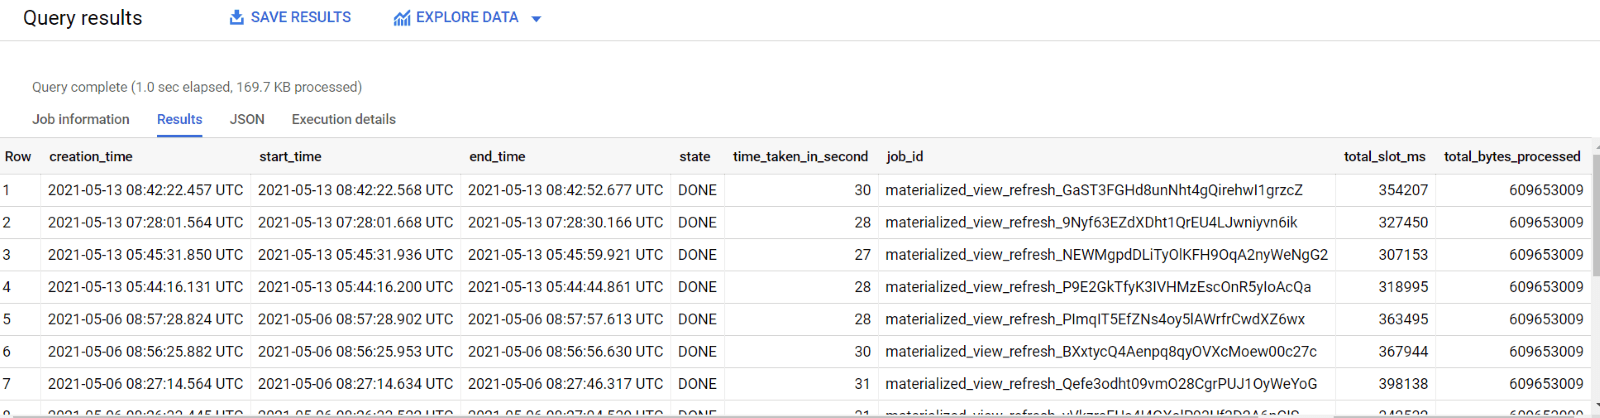Click the end_time column header

pyautogui.click(x=497, y=156)
